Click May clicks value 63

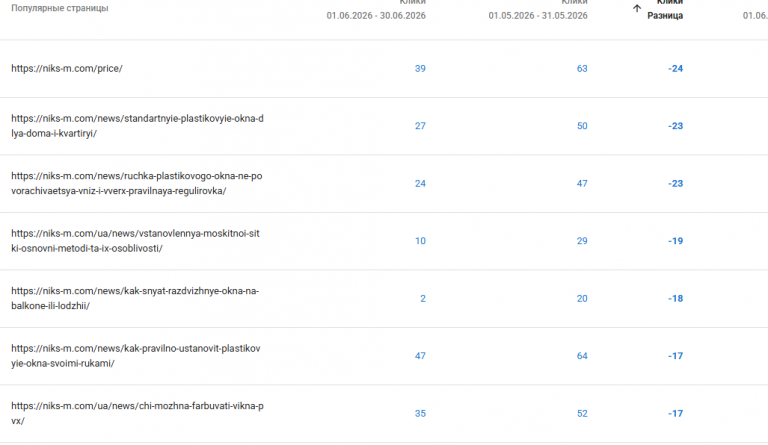(582, 69)
